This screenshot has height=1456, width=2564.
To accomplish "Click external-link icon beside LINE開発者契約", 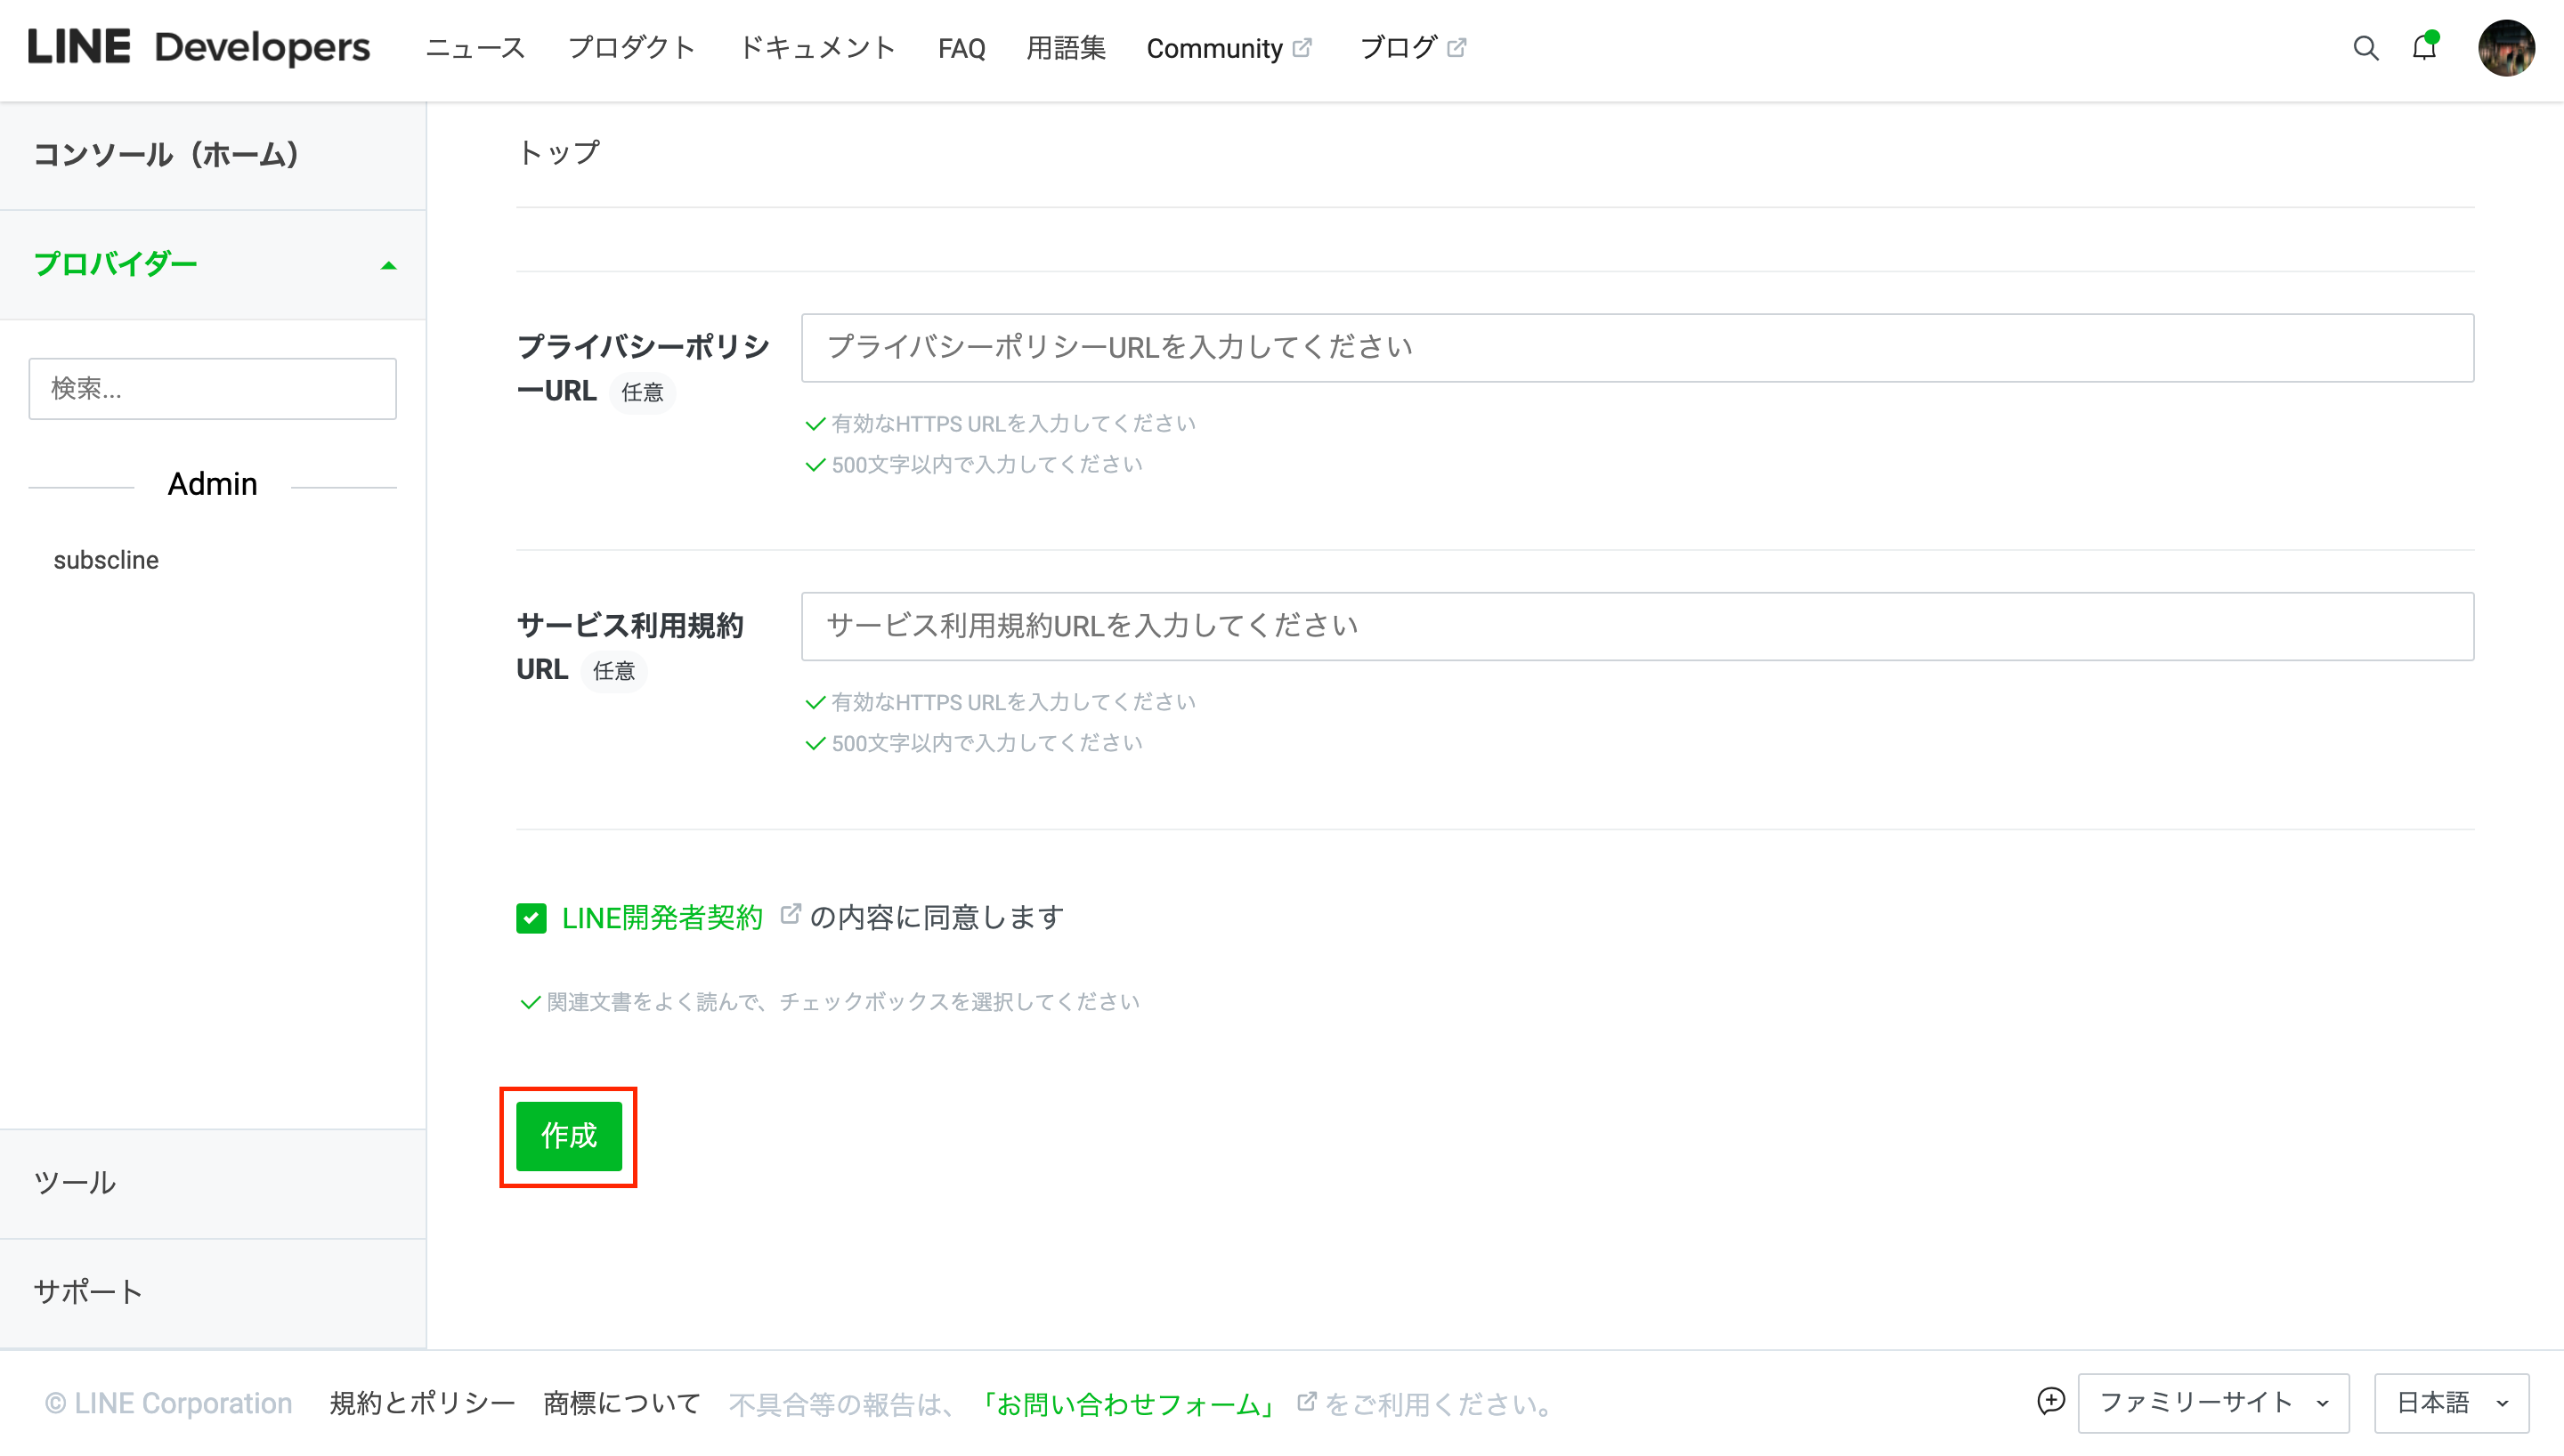I will (x=790, y=914).
